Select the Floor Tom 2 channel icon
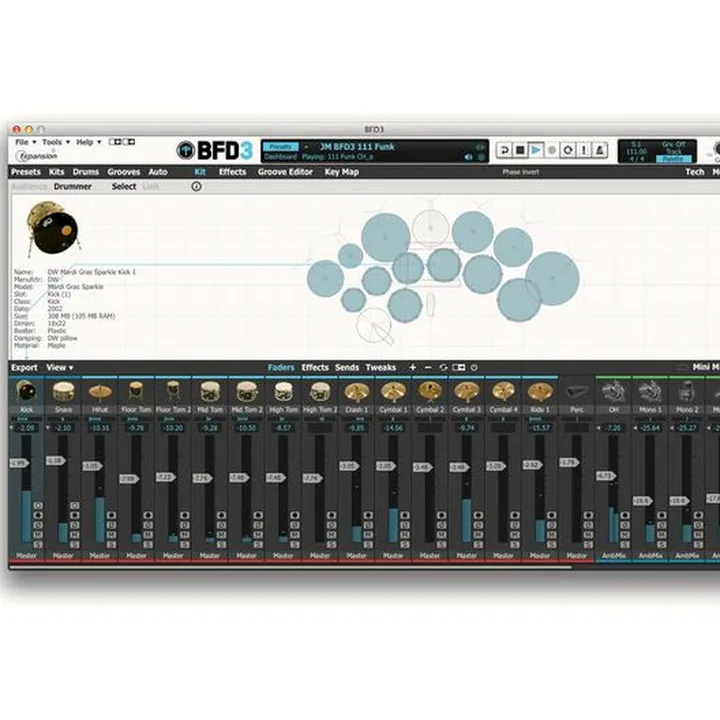Screen dimensions: 720x720 173,392
